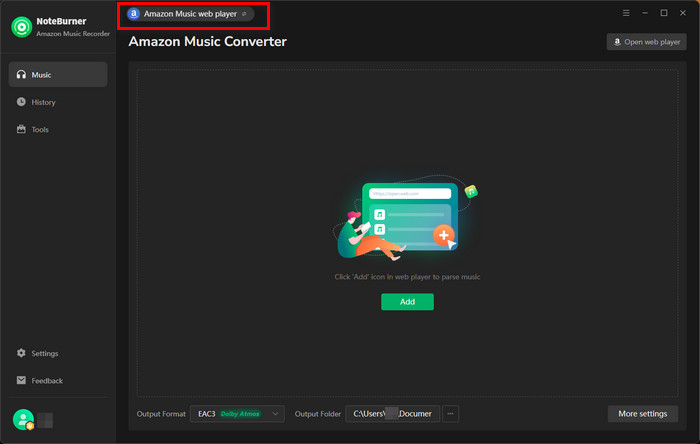Click the green Add button

tap(407, 302)
